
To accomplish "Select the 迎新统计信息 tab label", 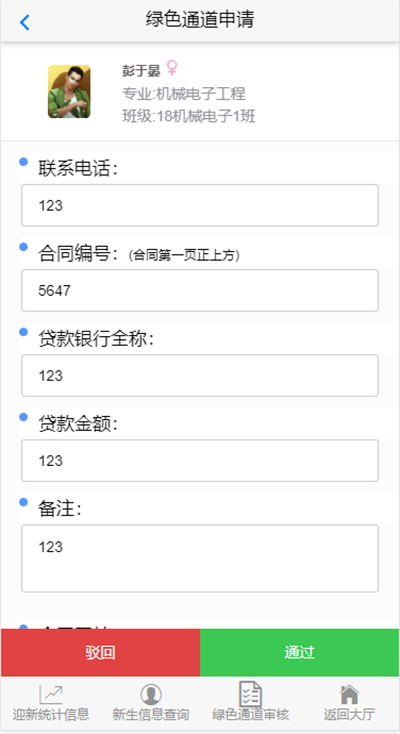I will [x=51, y=715].
